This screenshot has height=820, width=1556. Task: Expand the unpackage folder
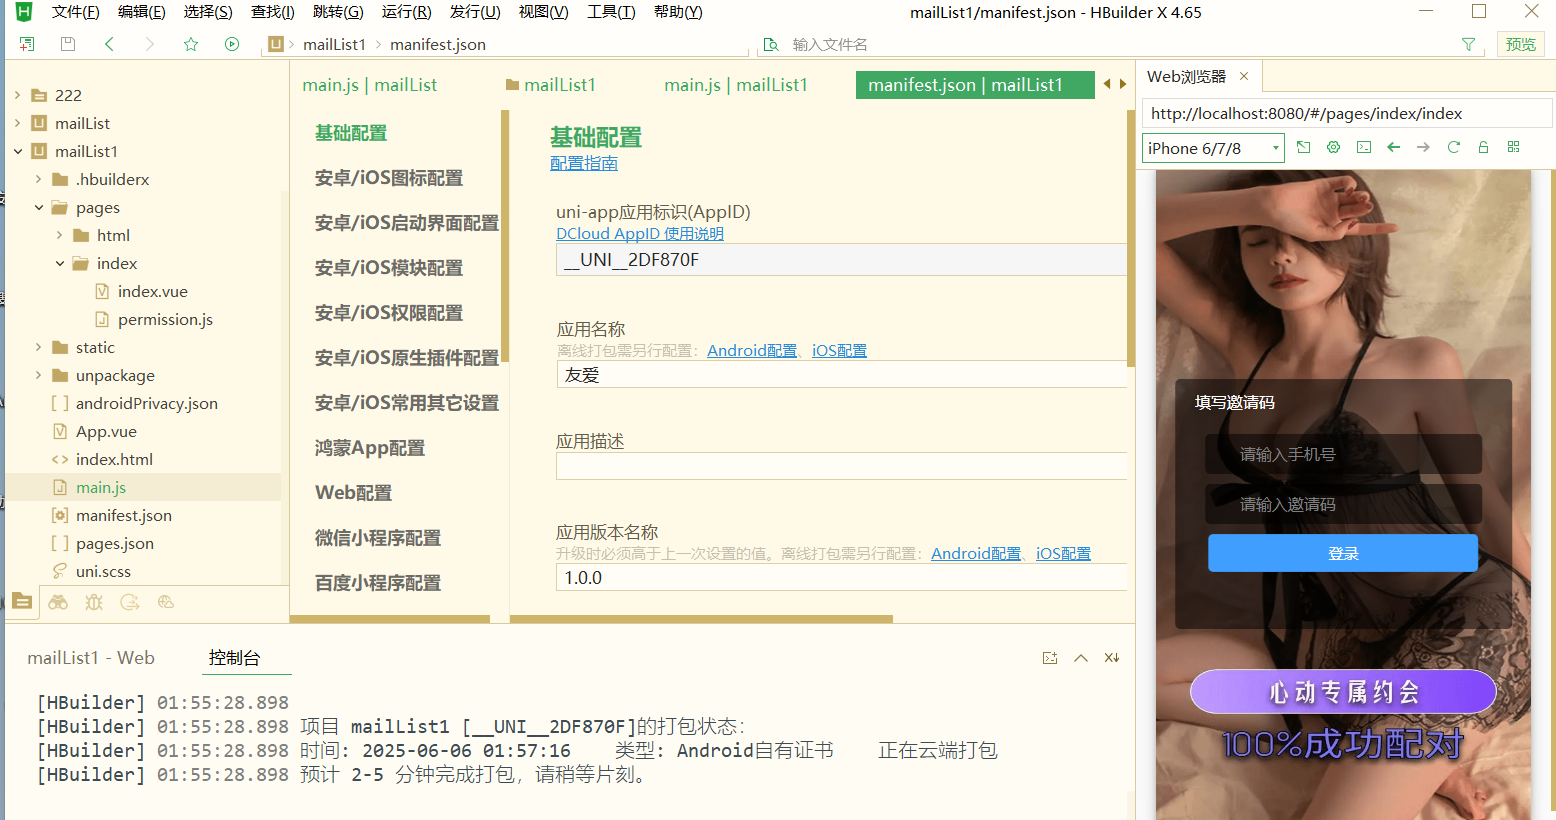tap(39, 375)
